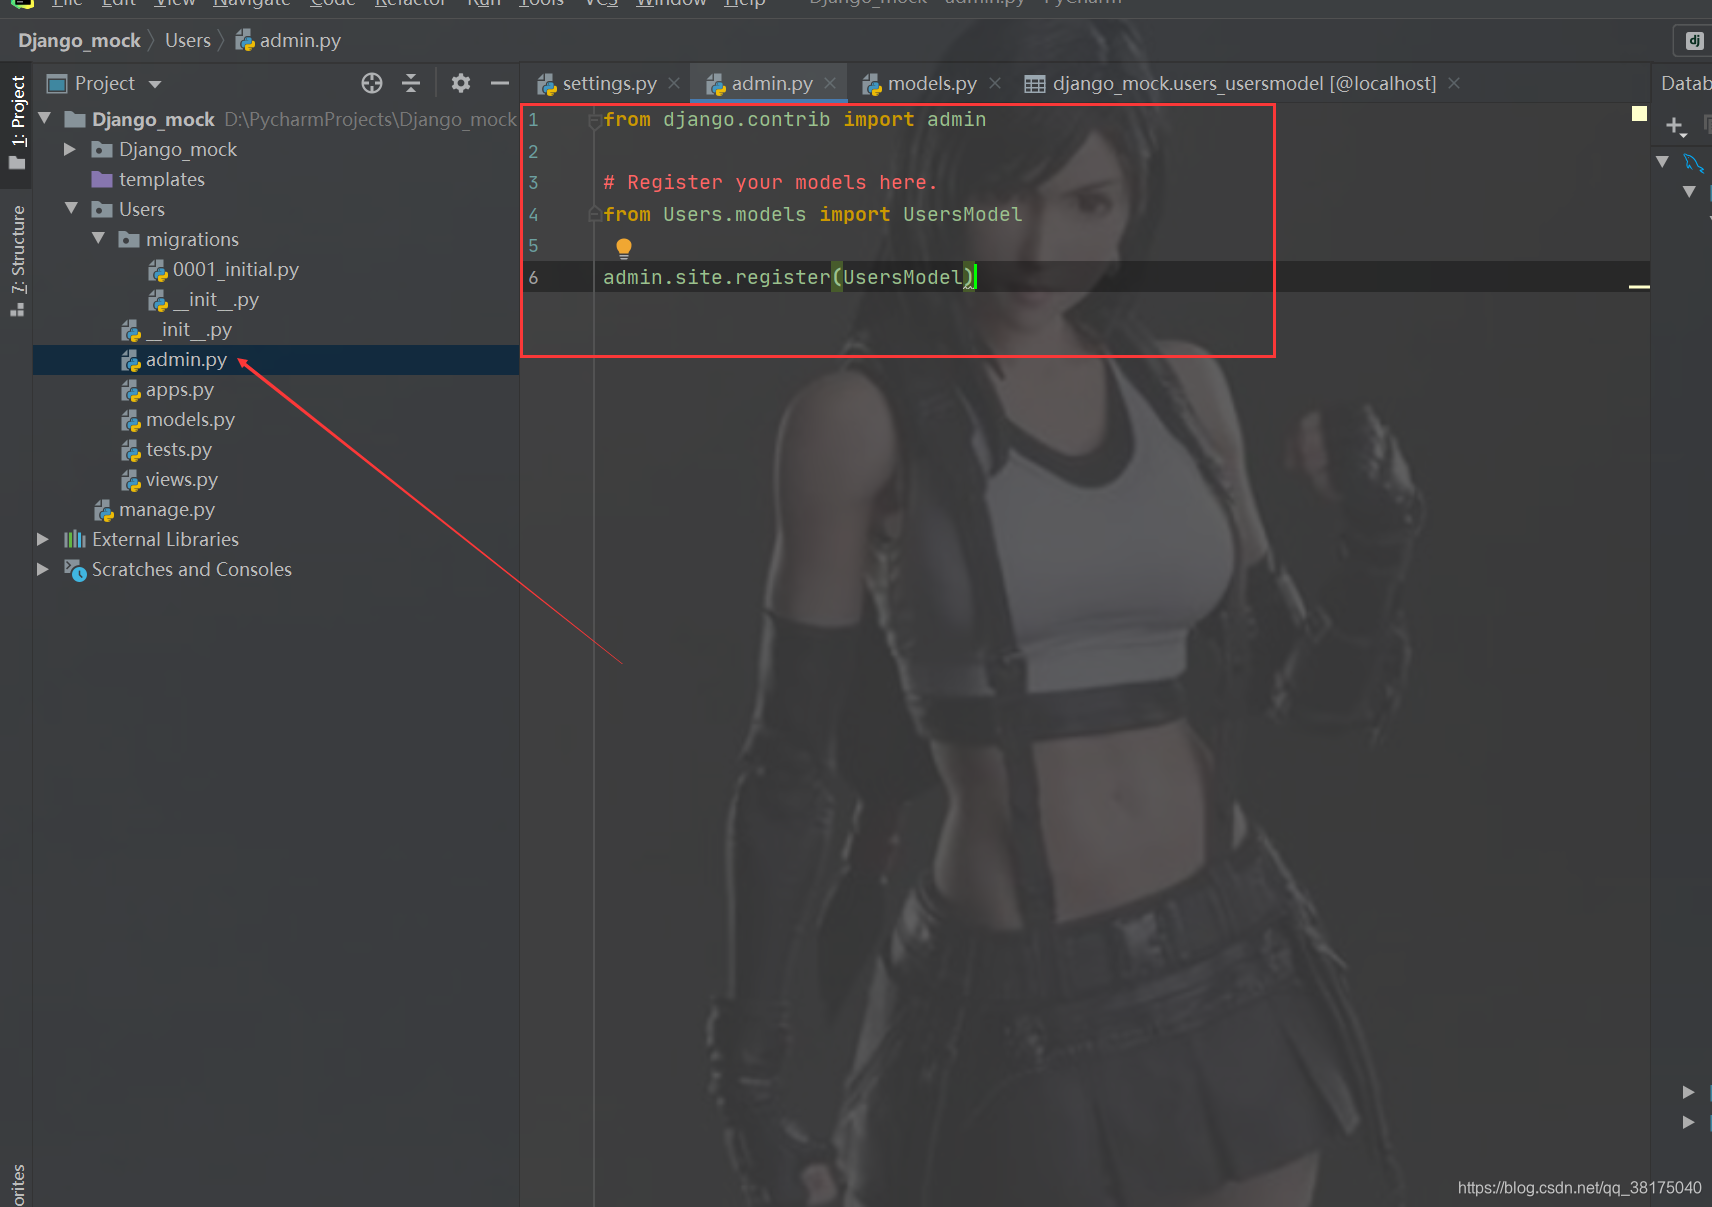1712x1207 pixels.
Task: Click UsersModel in the line 4 import
Action: 962,214
